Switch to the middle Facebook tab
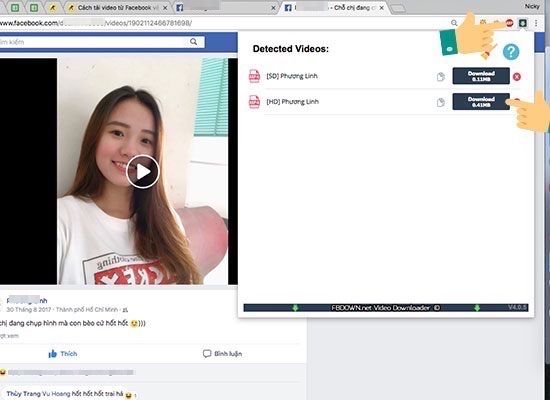Image resolution: width=550 pixels, height=400 pixels. [x=224, y=8]
